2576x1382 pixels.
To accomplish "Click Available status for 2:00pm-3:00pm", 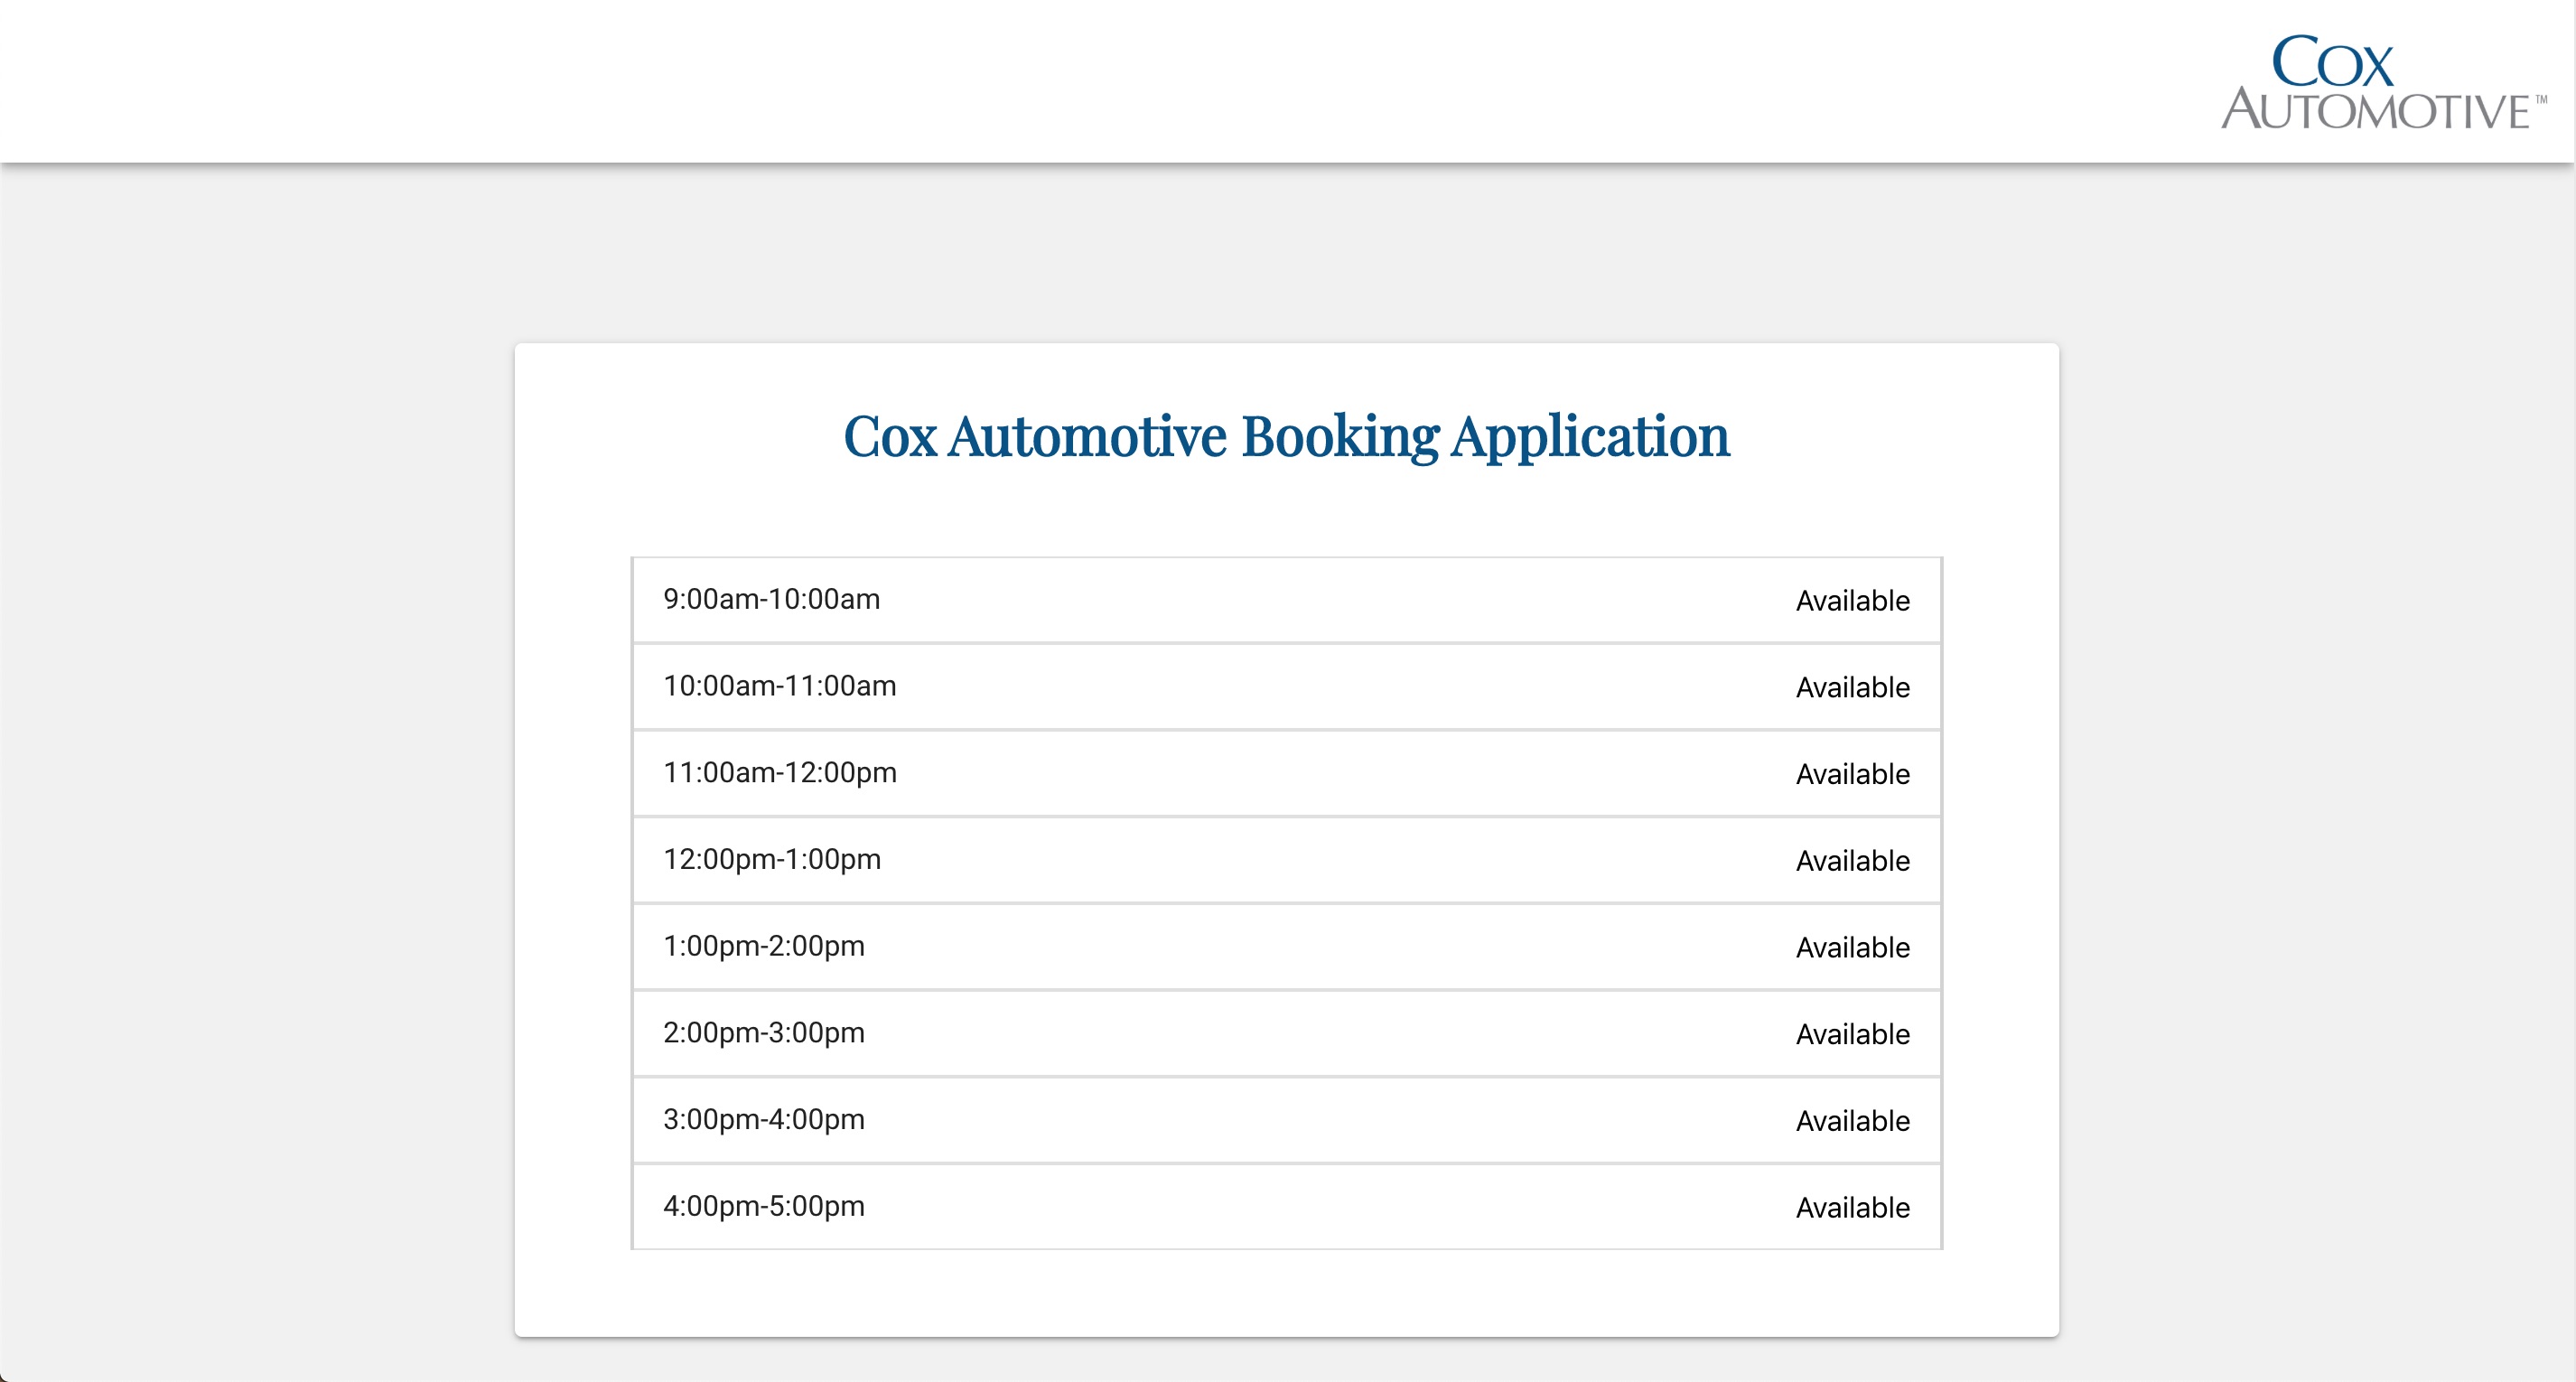I will (x=1853, y=1034).
